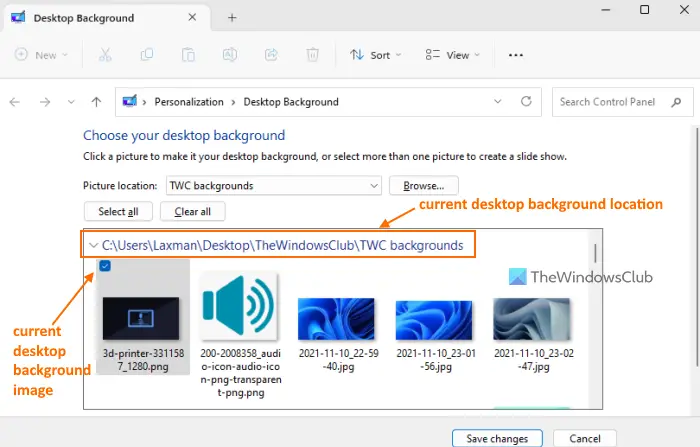Select the 3d-printer thumbnail image
This screenshot has width=700, height=447.
141,318
